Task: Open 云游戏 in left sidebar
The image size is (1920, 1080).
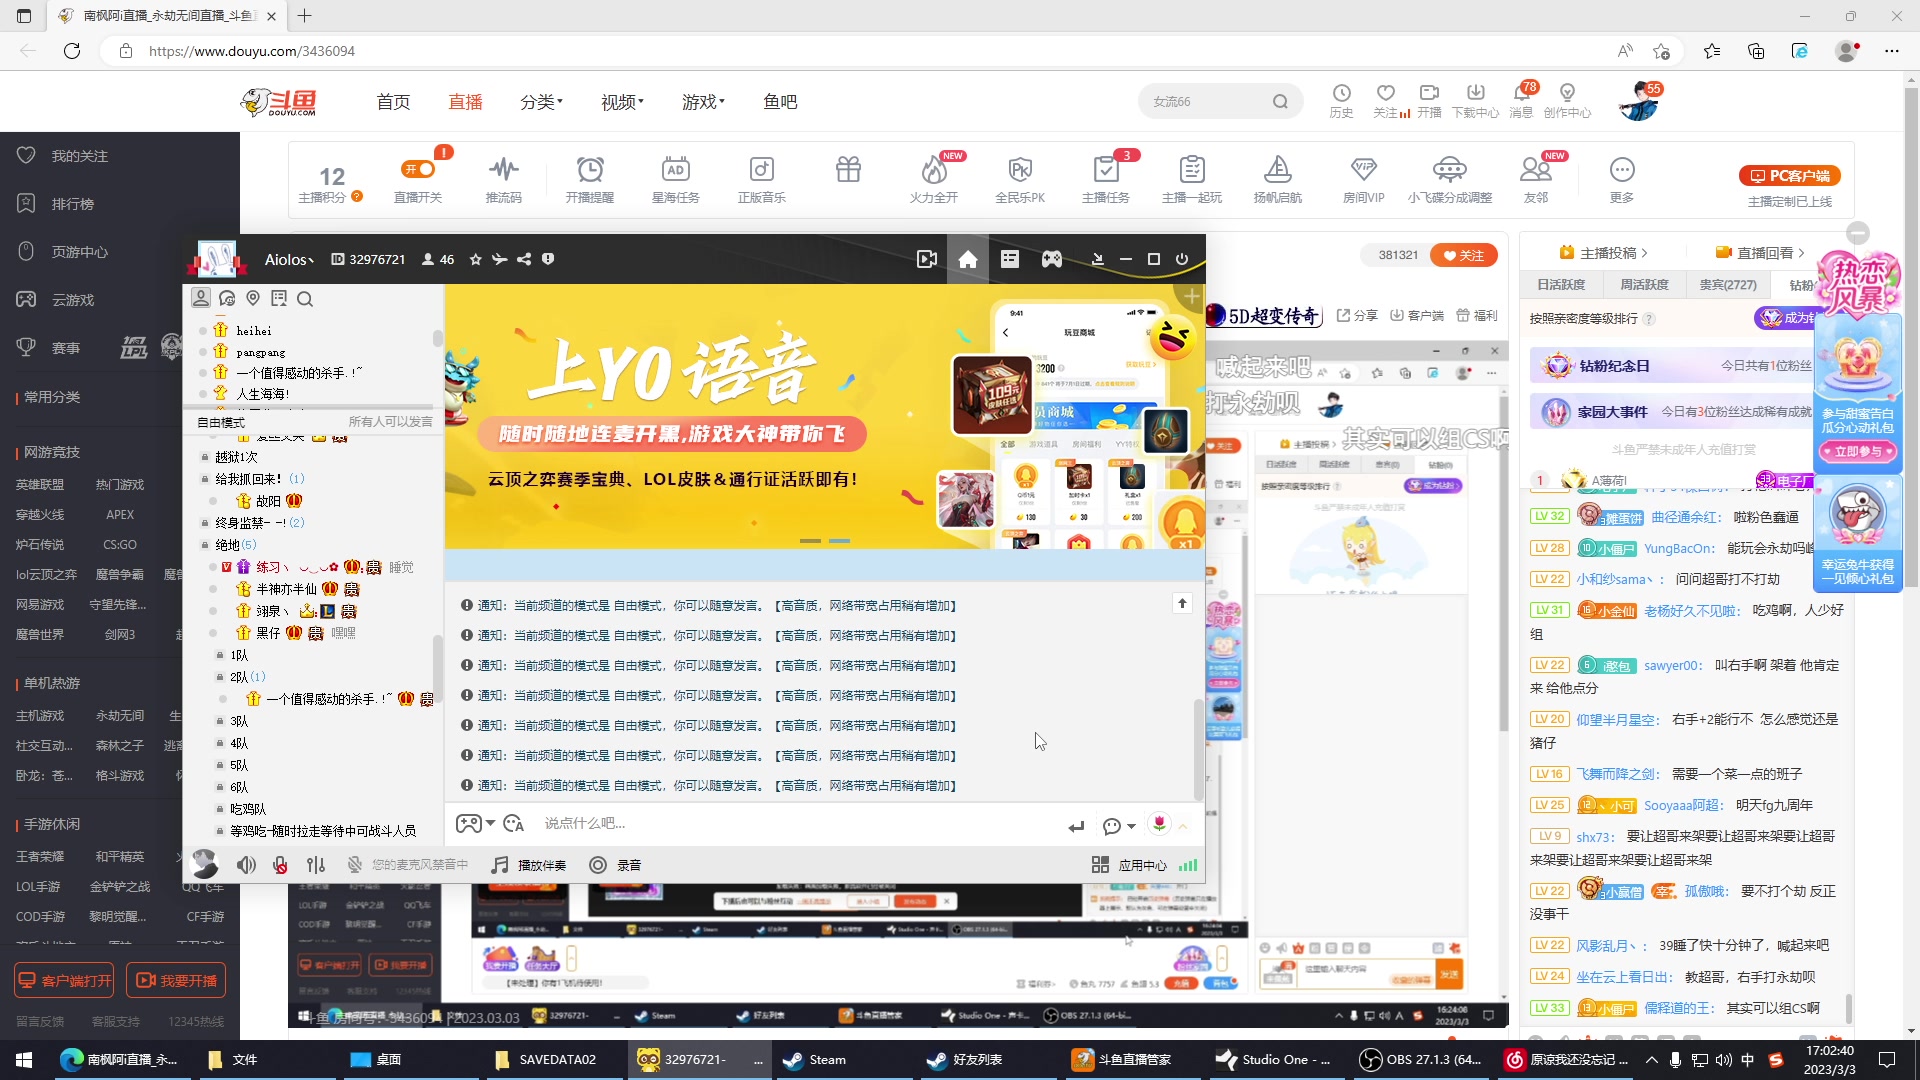Action: 72,300
